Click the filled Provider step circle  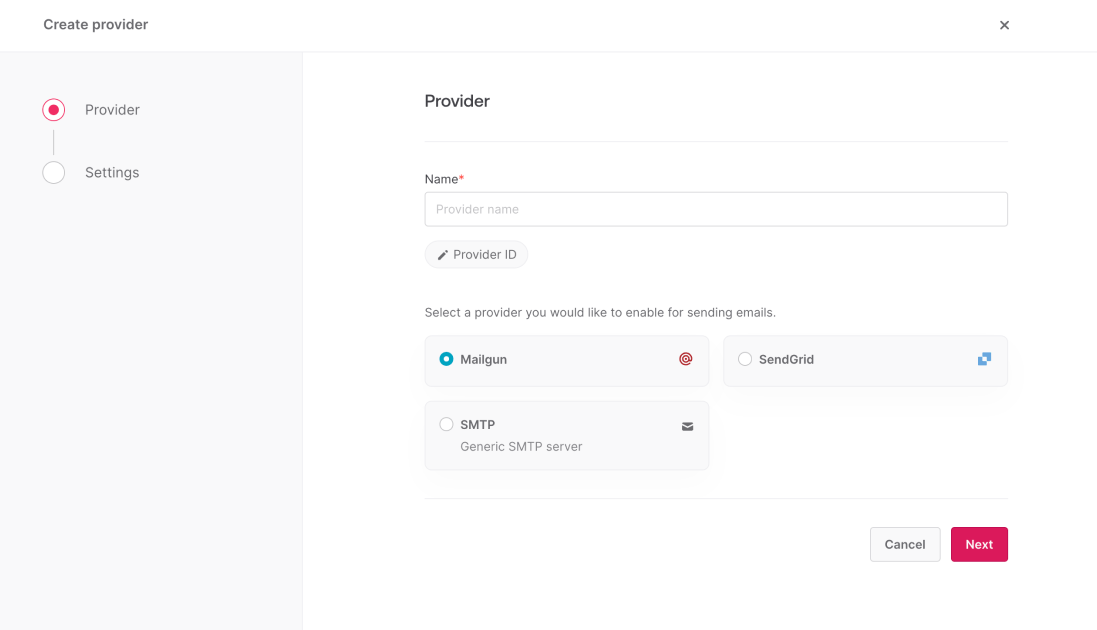pos(53,110)
